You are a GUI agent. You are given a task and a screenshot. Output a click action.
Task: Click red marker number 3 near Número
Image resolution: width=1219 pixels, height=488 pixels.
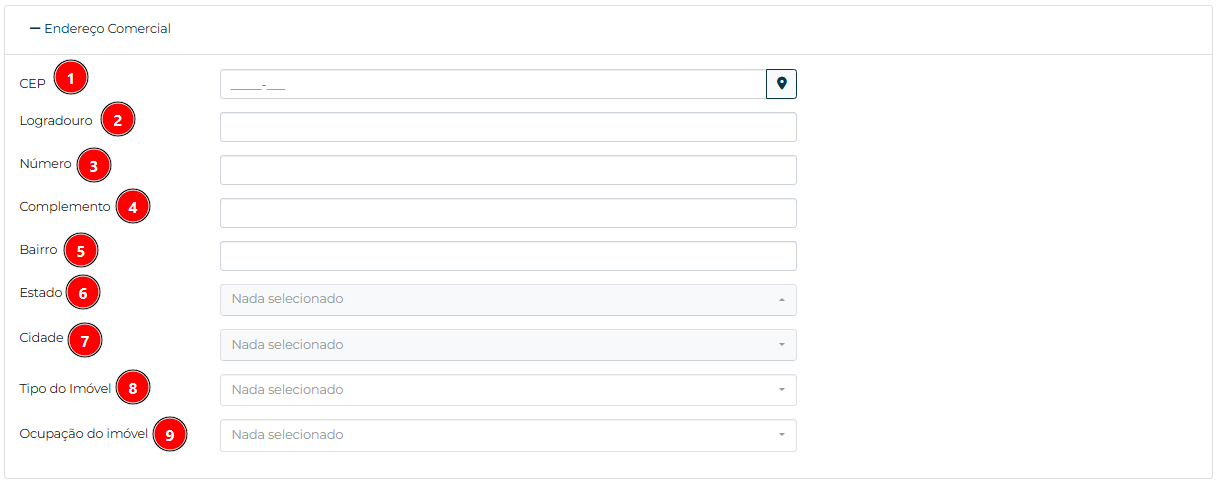tap(93, 165)
